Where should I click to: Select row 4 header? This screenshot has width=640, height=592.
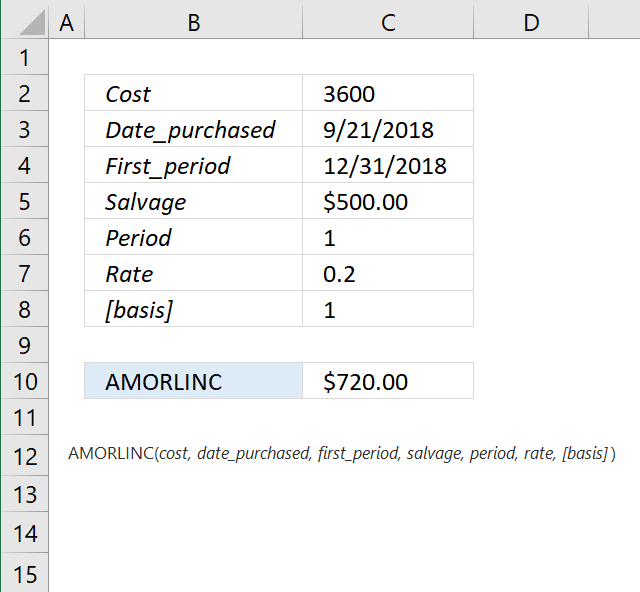pos(24,165)
